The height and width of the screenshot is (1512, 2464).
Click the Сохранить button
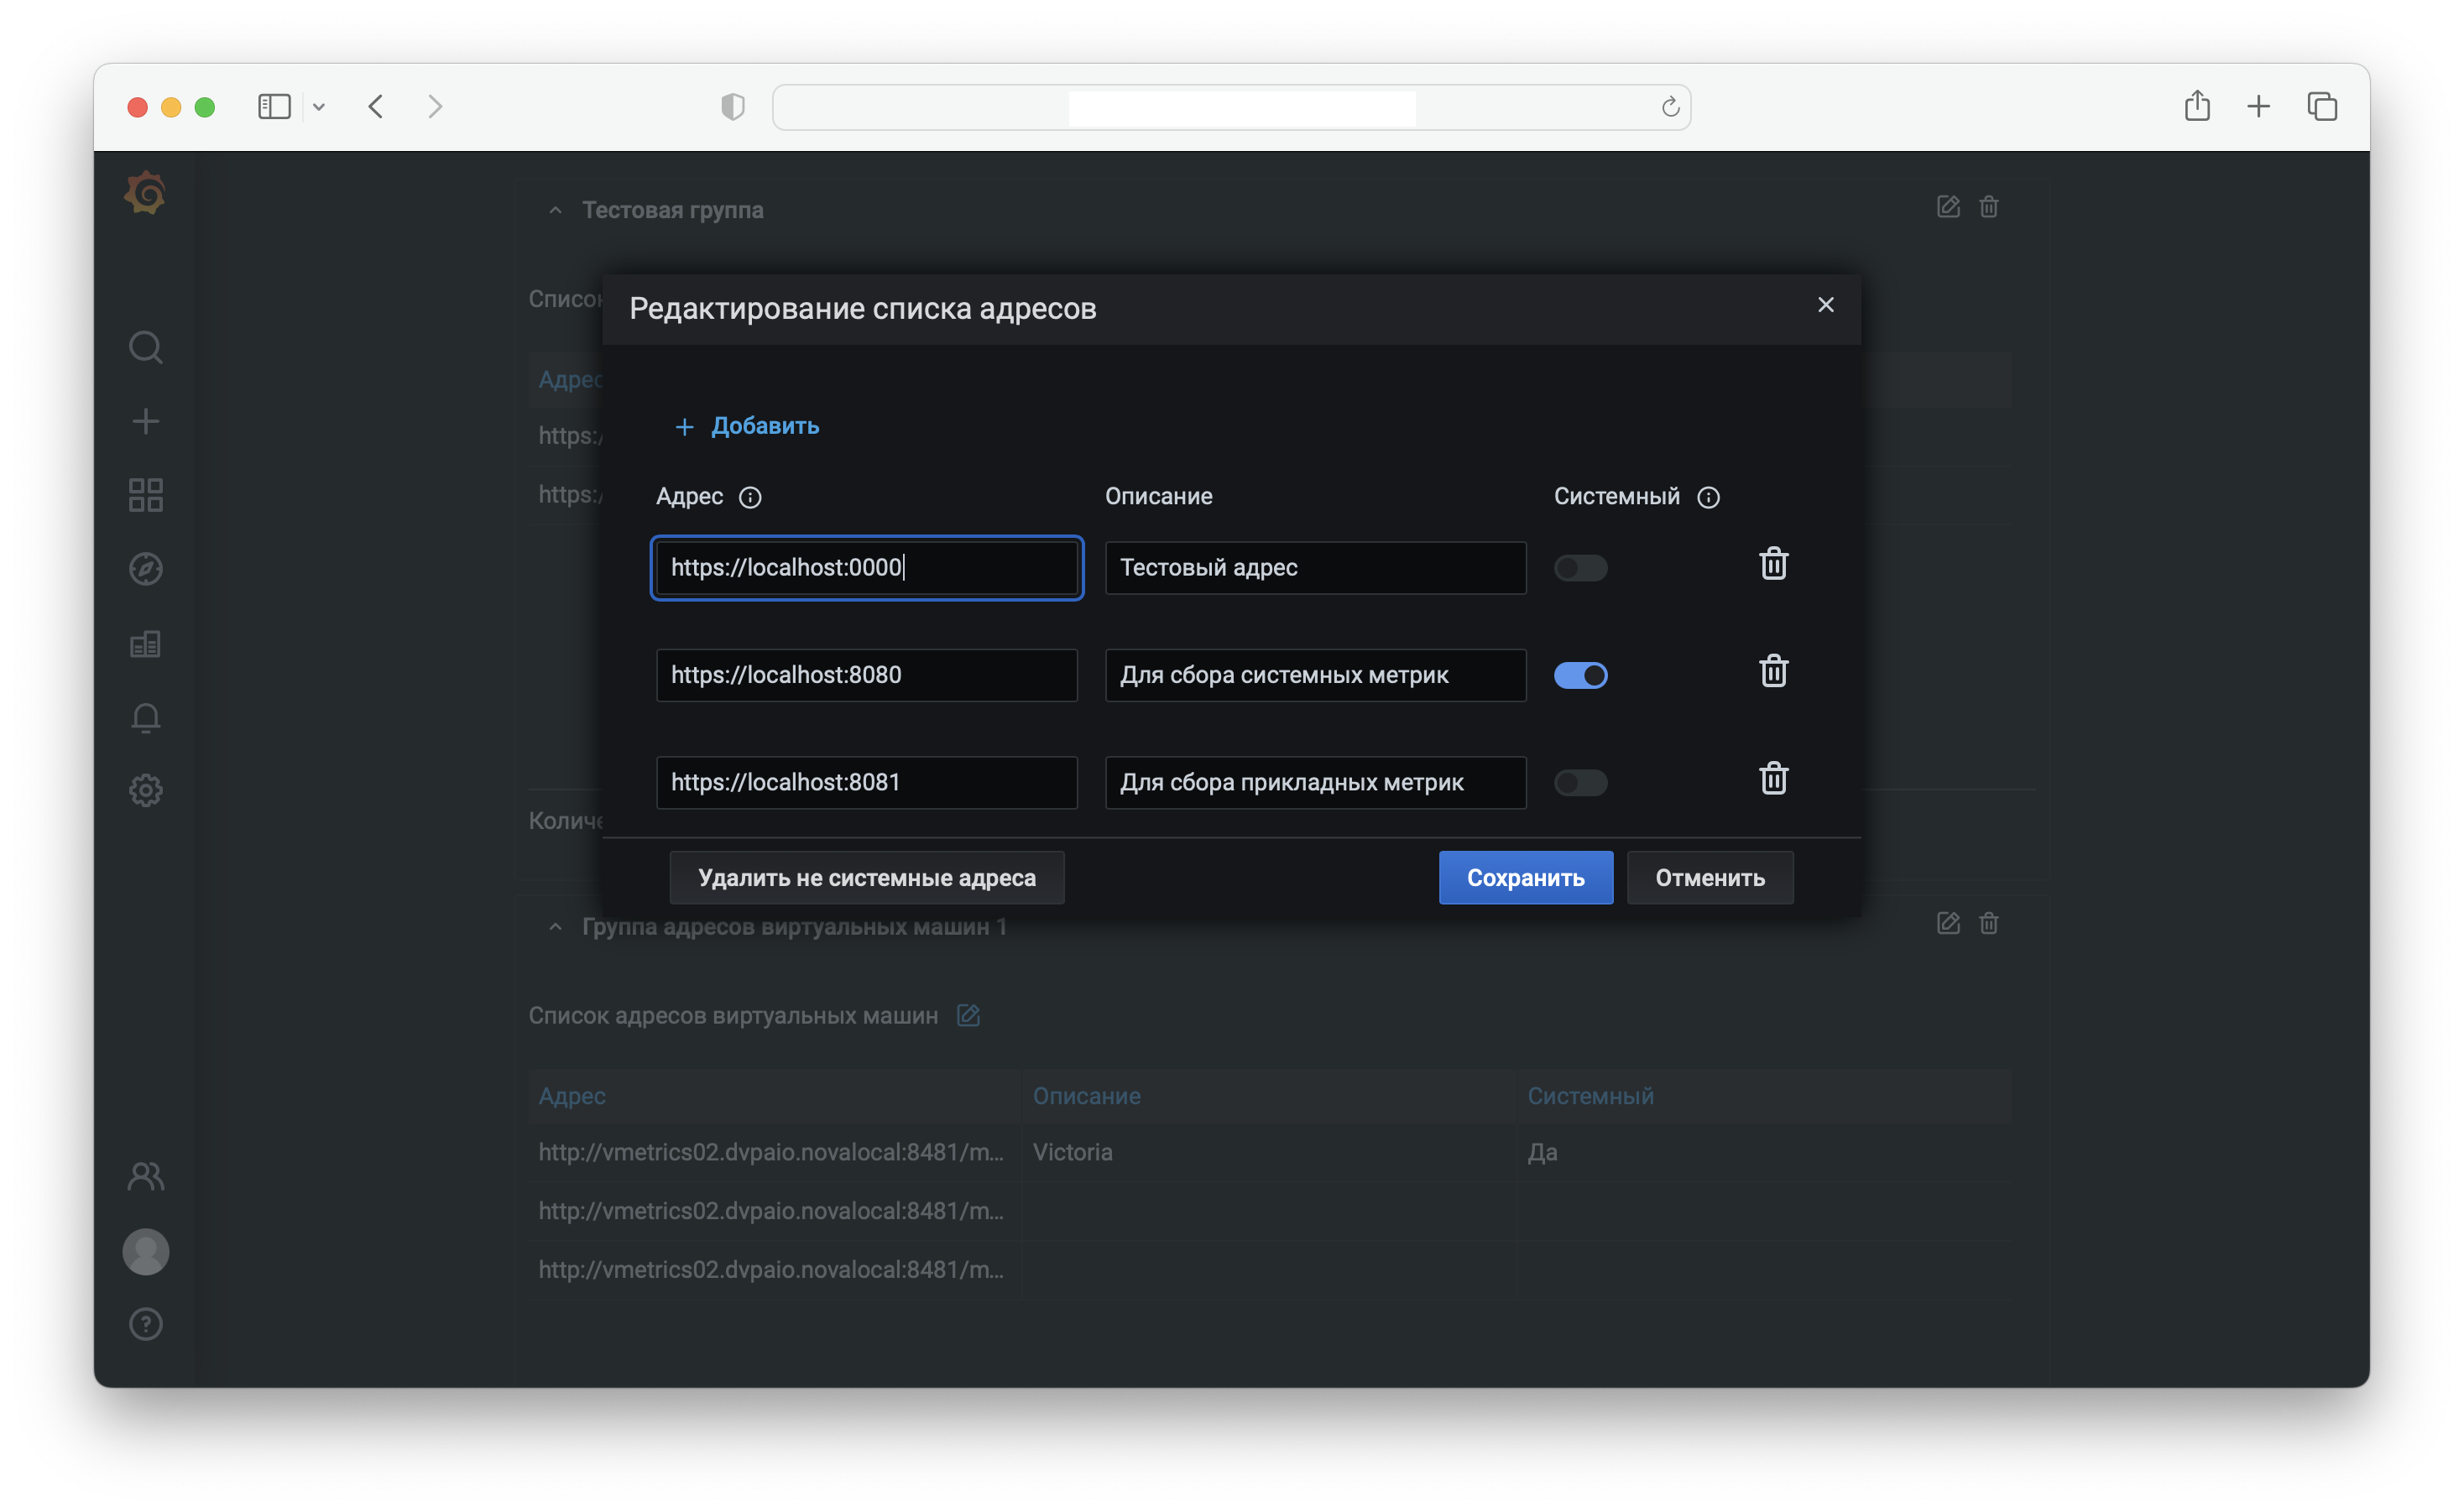[x=1525, y=878]
